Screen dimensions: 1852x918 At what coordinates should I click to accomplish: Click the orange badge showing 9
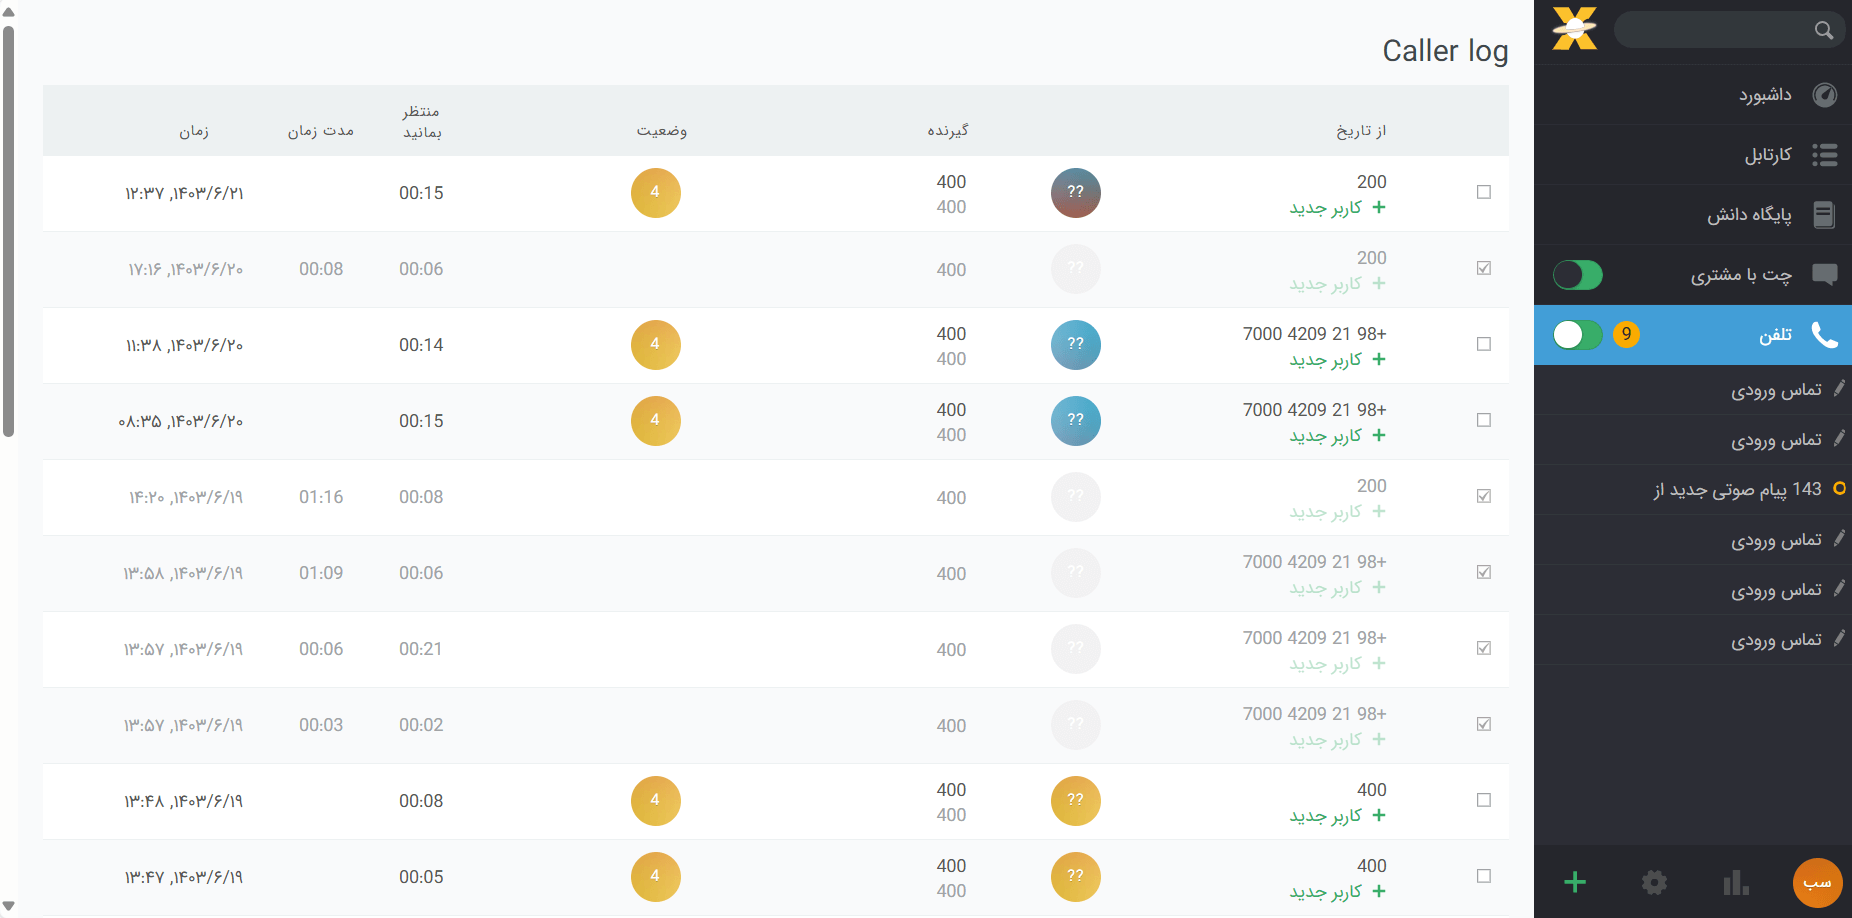point(1626,334)
